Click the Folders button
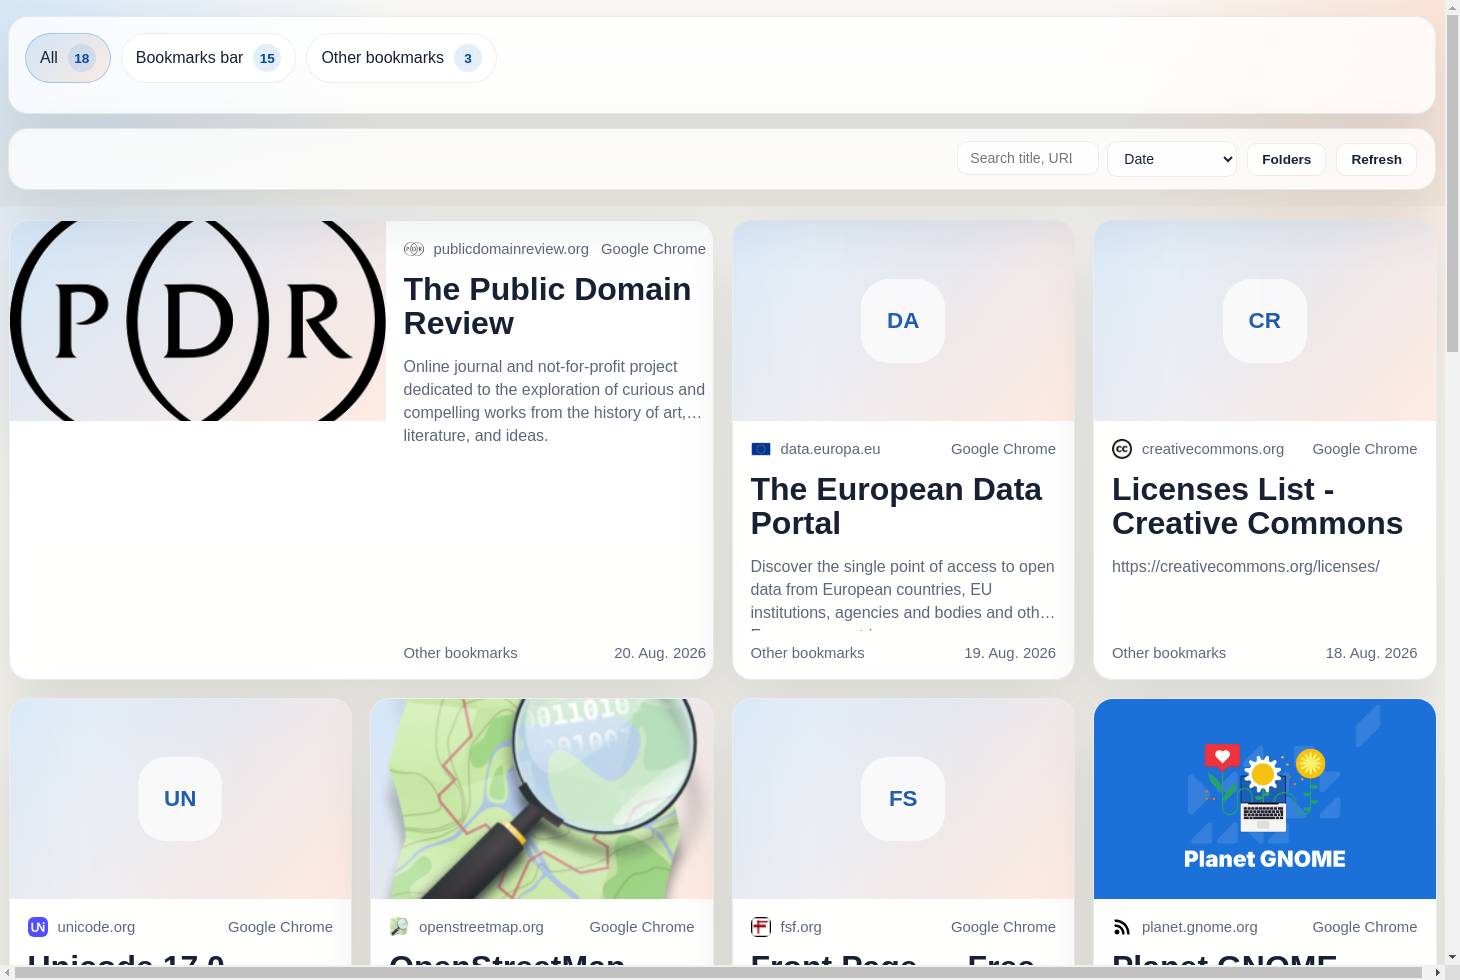This screenshot has width=1460, height=980. pyautogui.click(x=1286, y=159)
